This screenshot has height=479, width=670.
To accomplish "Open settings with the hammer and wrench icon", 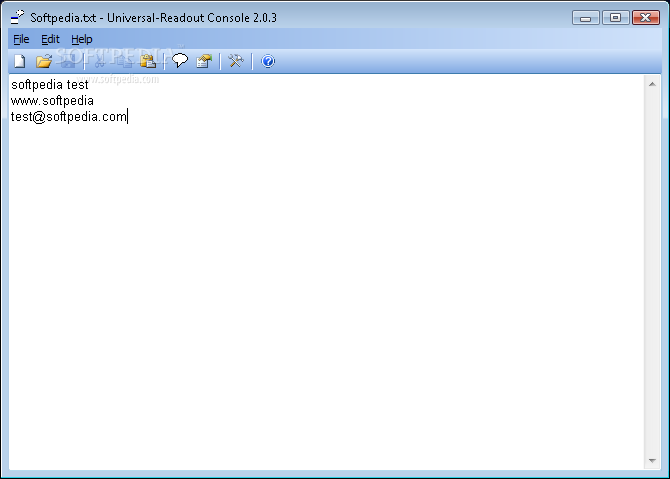I will pyautogui.click(x=236, y=61).
